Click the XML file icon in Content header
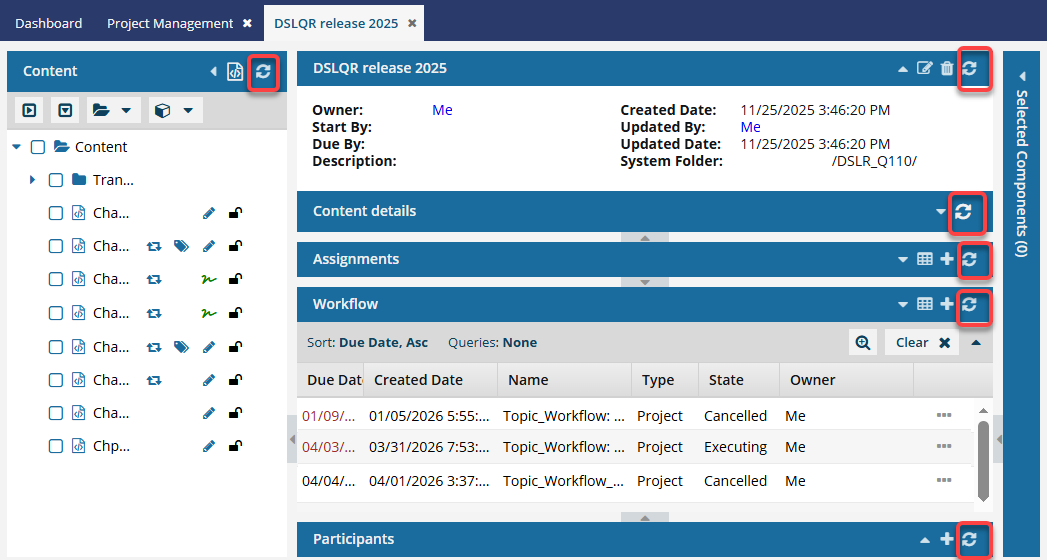Viewport: 1047px width, 560px height. [235, 71]
